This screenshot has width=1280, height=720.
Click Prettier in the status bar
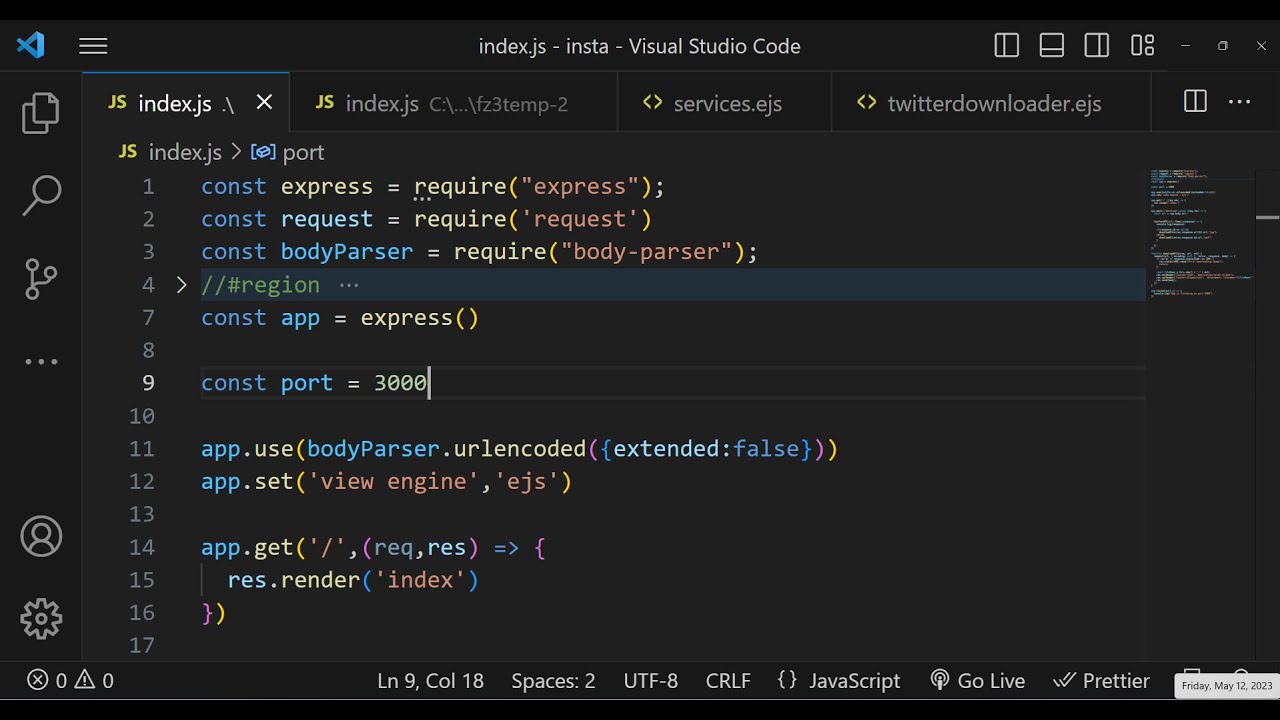(x=1102, y=681)
